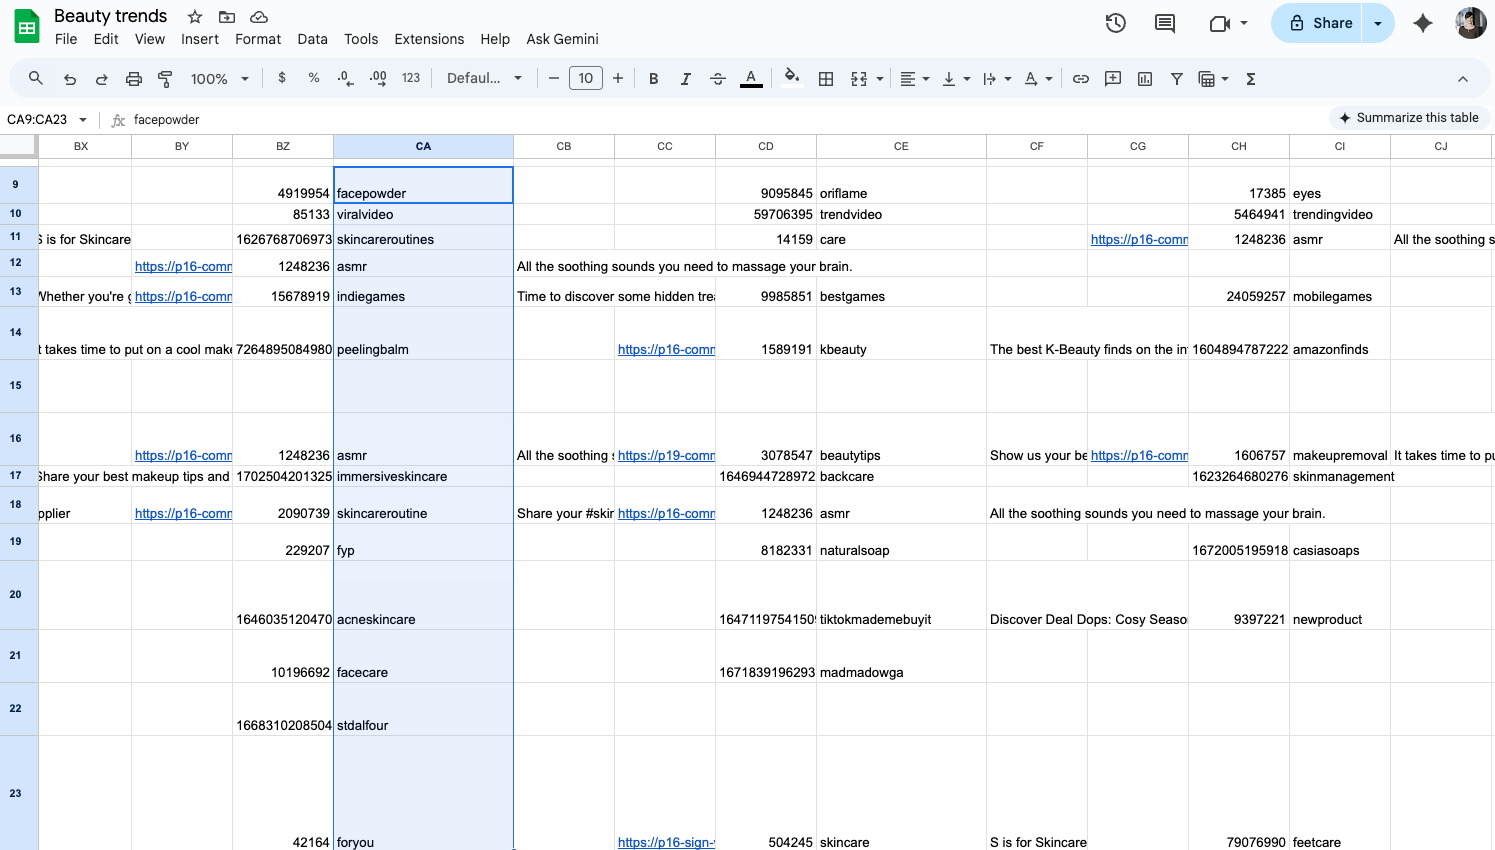Select the Paint format tool

pyautogui.click(x=164, y=78)
